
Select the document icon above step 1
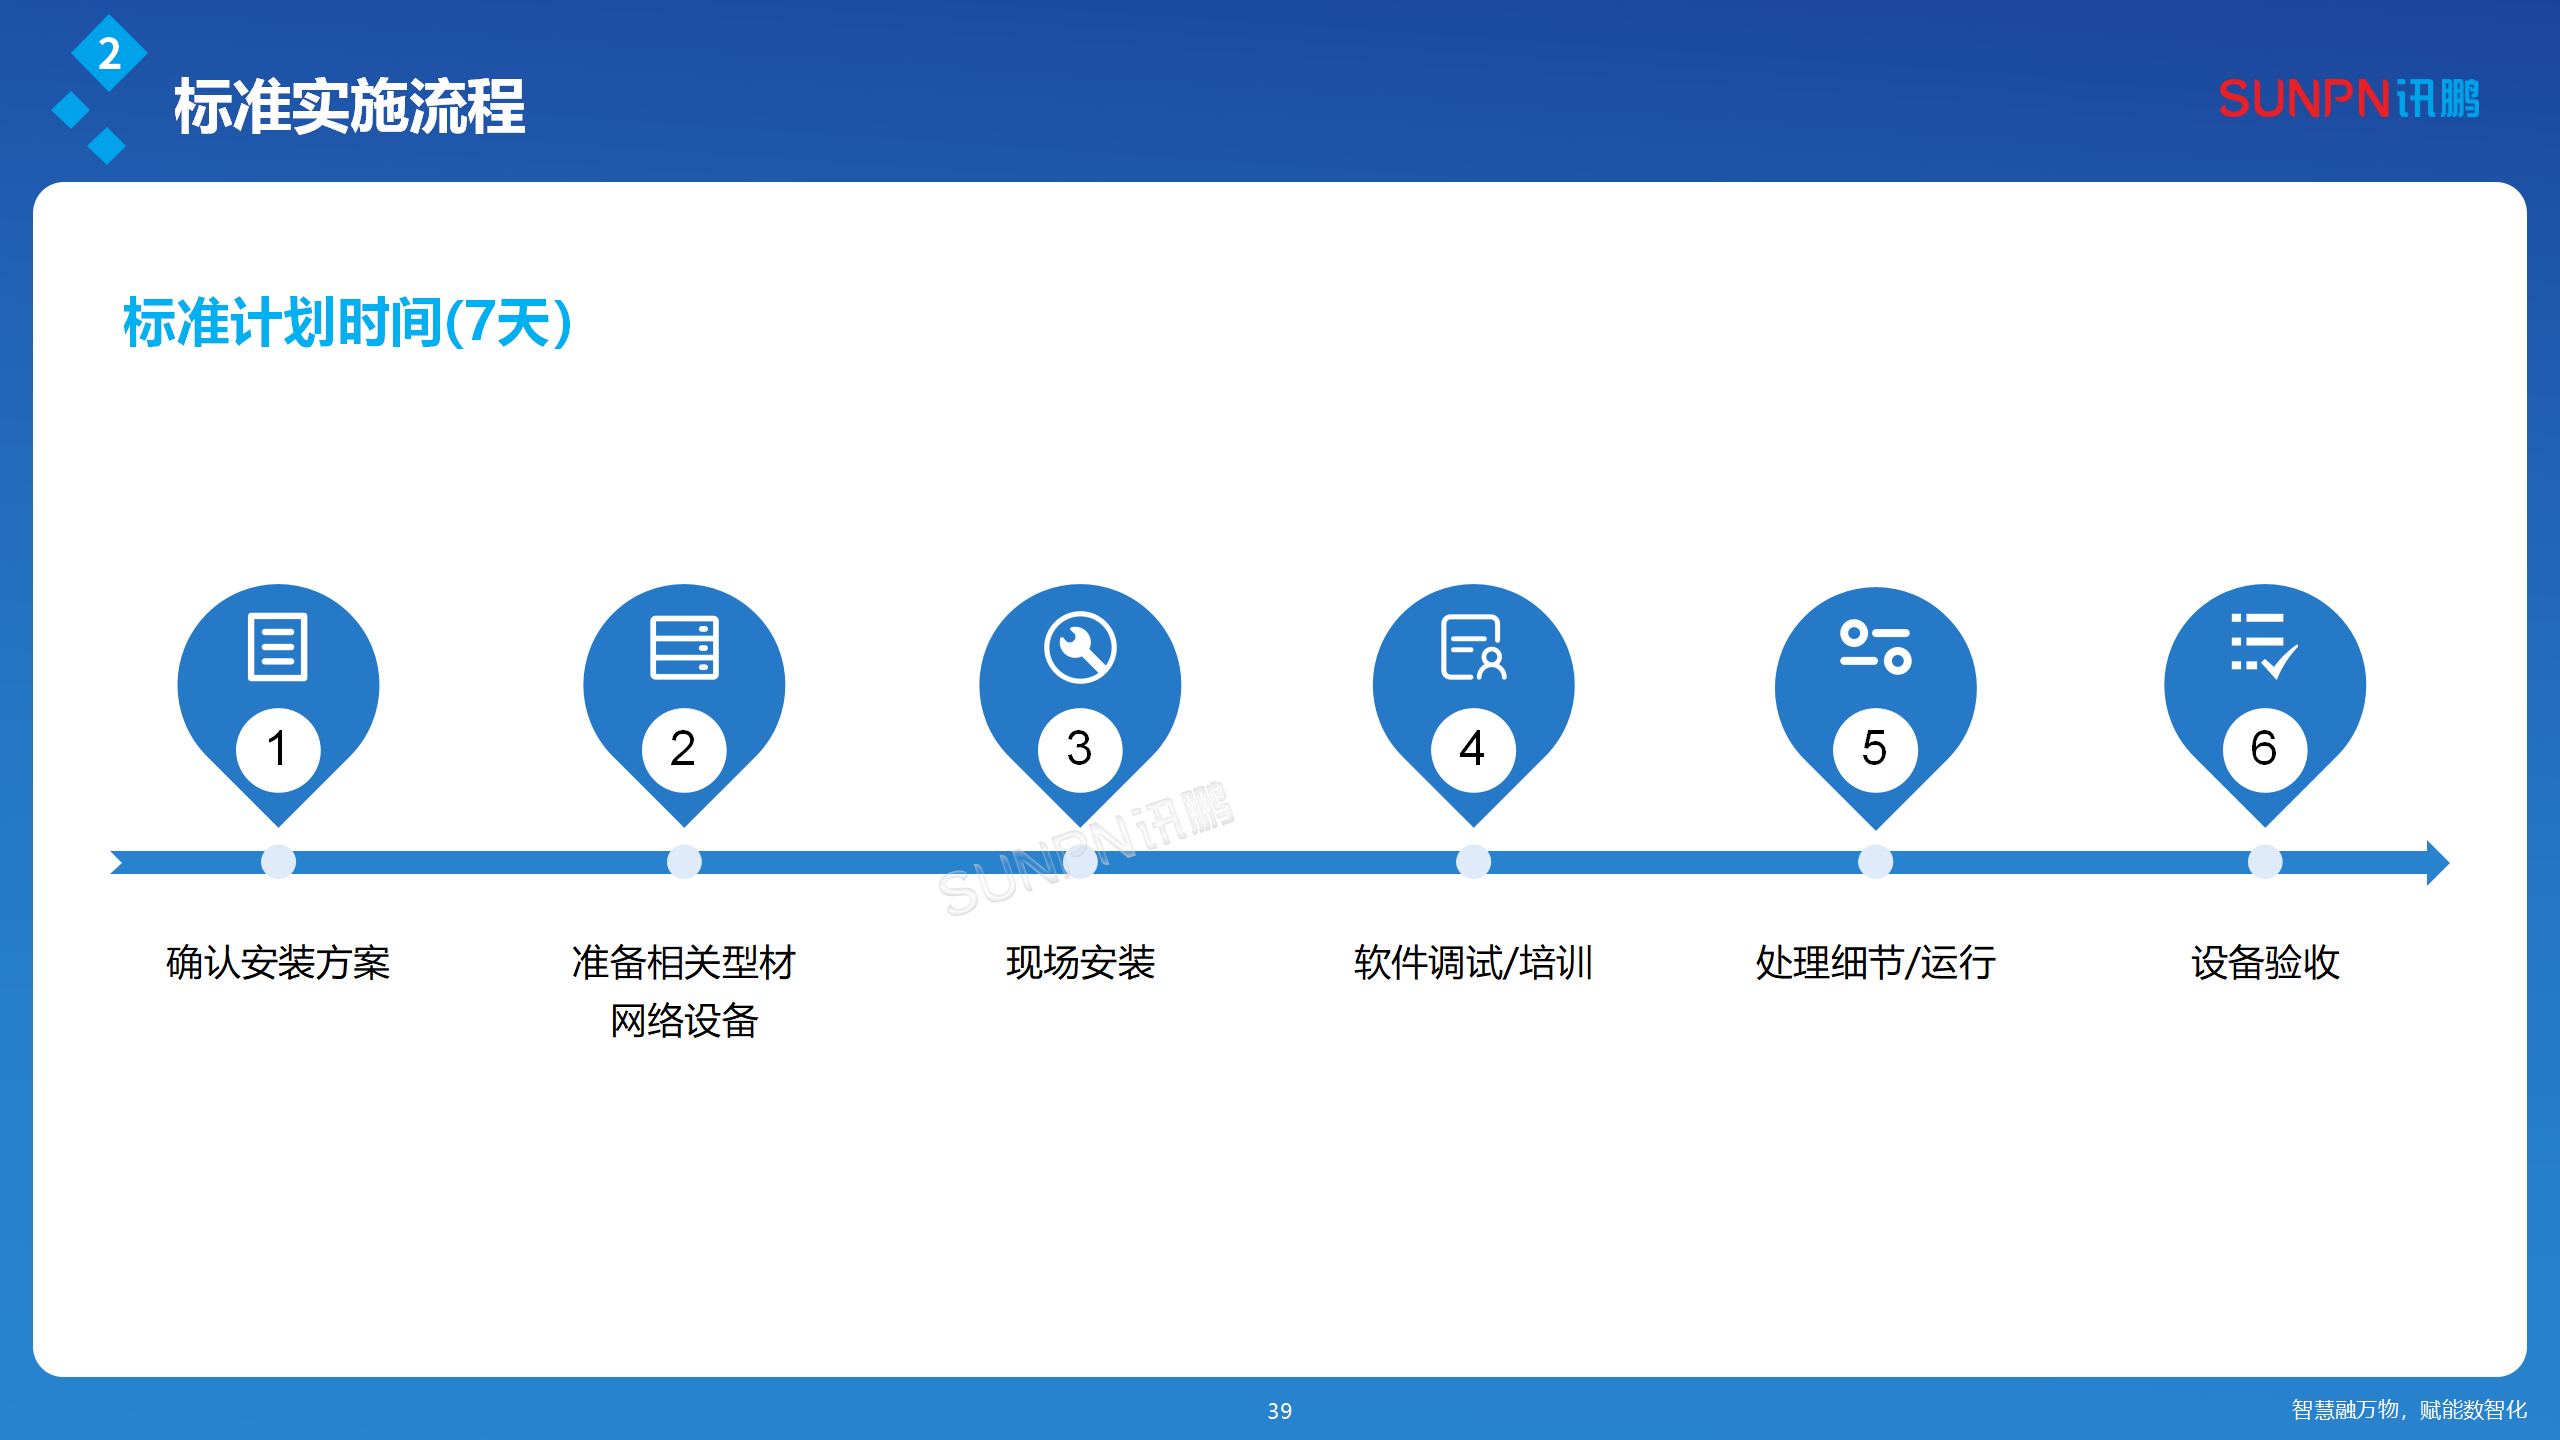click(279, 648)
